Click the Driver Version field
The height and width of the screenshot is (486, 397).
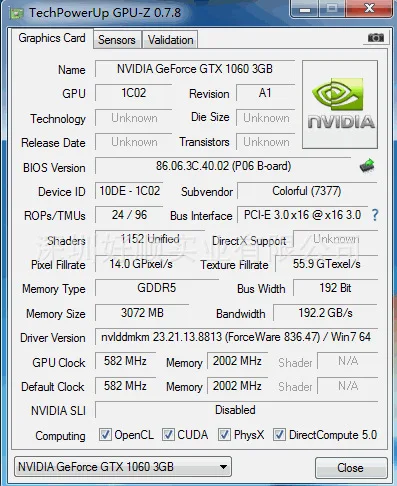click(236, 337)
